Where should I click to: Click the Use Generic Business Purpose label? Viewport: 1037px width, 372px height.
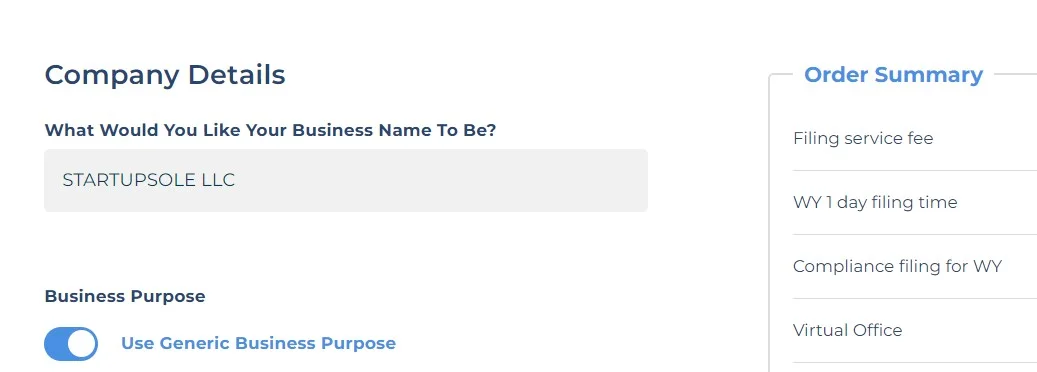[x=259, y=343]
